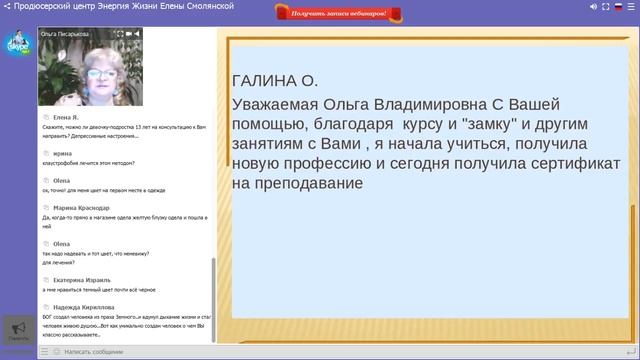This screenshot has height=360, width=640.
Task: Click the megaphone button in the left sidebar
Action: click(19, 329)
